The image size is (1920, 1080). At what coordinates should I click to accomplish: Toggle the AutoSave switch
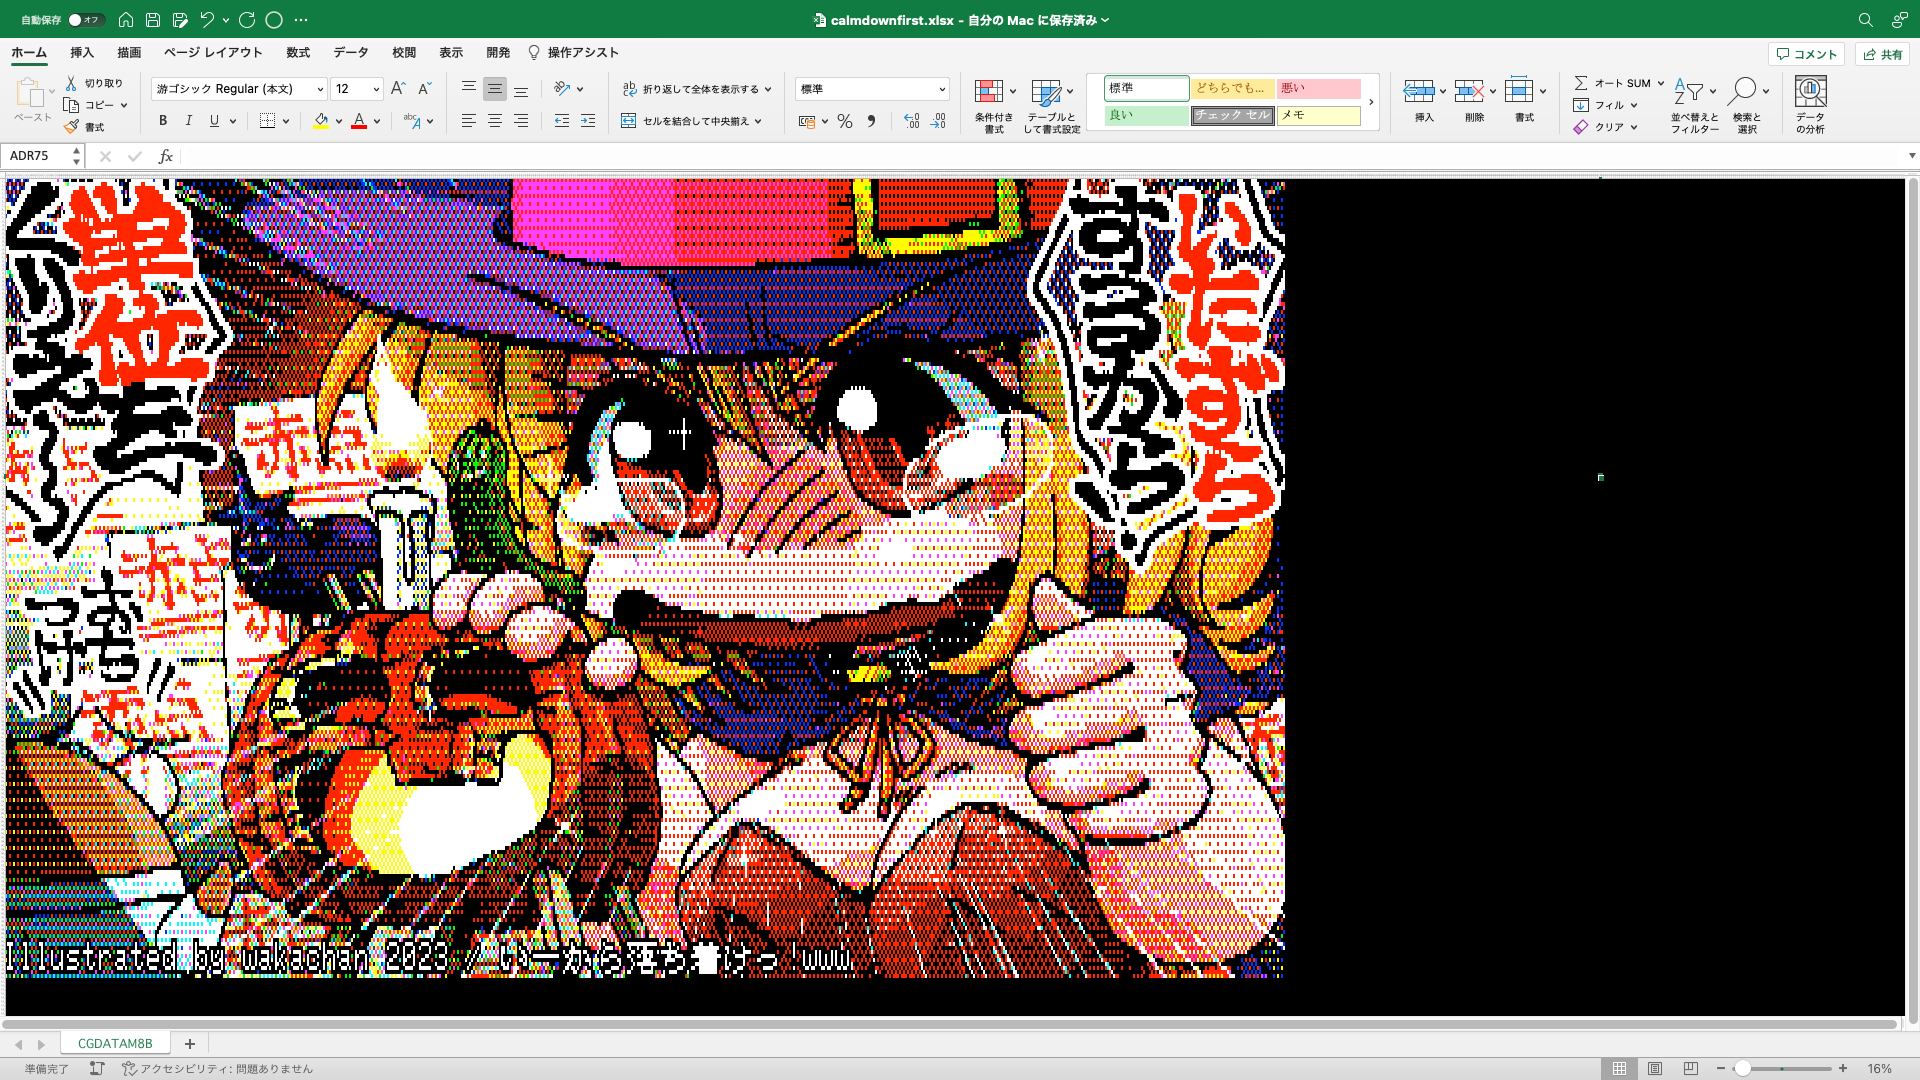[x=85, y=20]
